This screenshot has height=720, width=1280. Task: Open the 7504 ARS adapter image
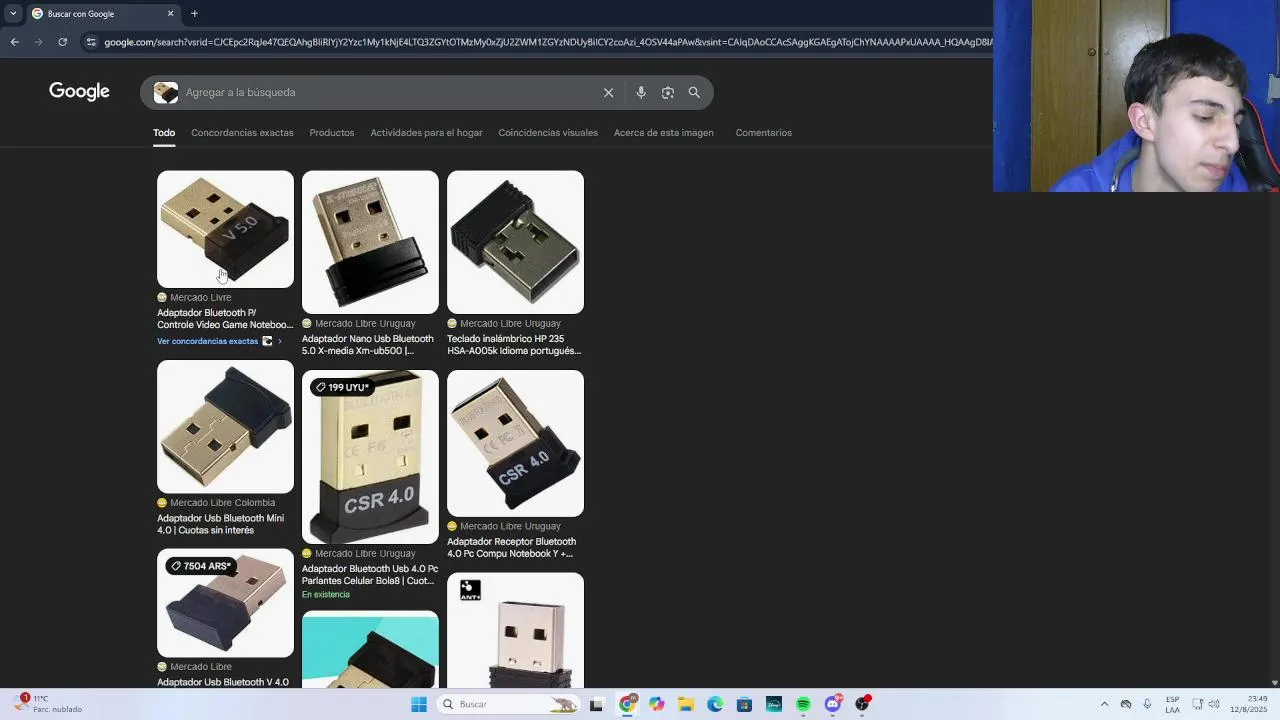(x=225, y=603)
